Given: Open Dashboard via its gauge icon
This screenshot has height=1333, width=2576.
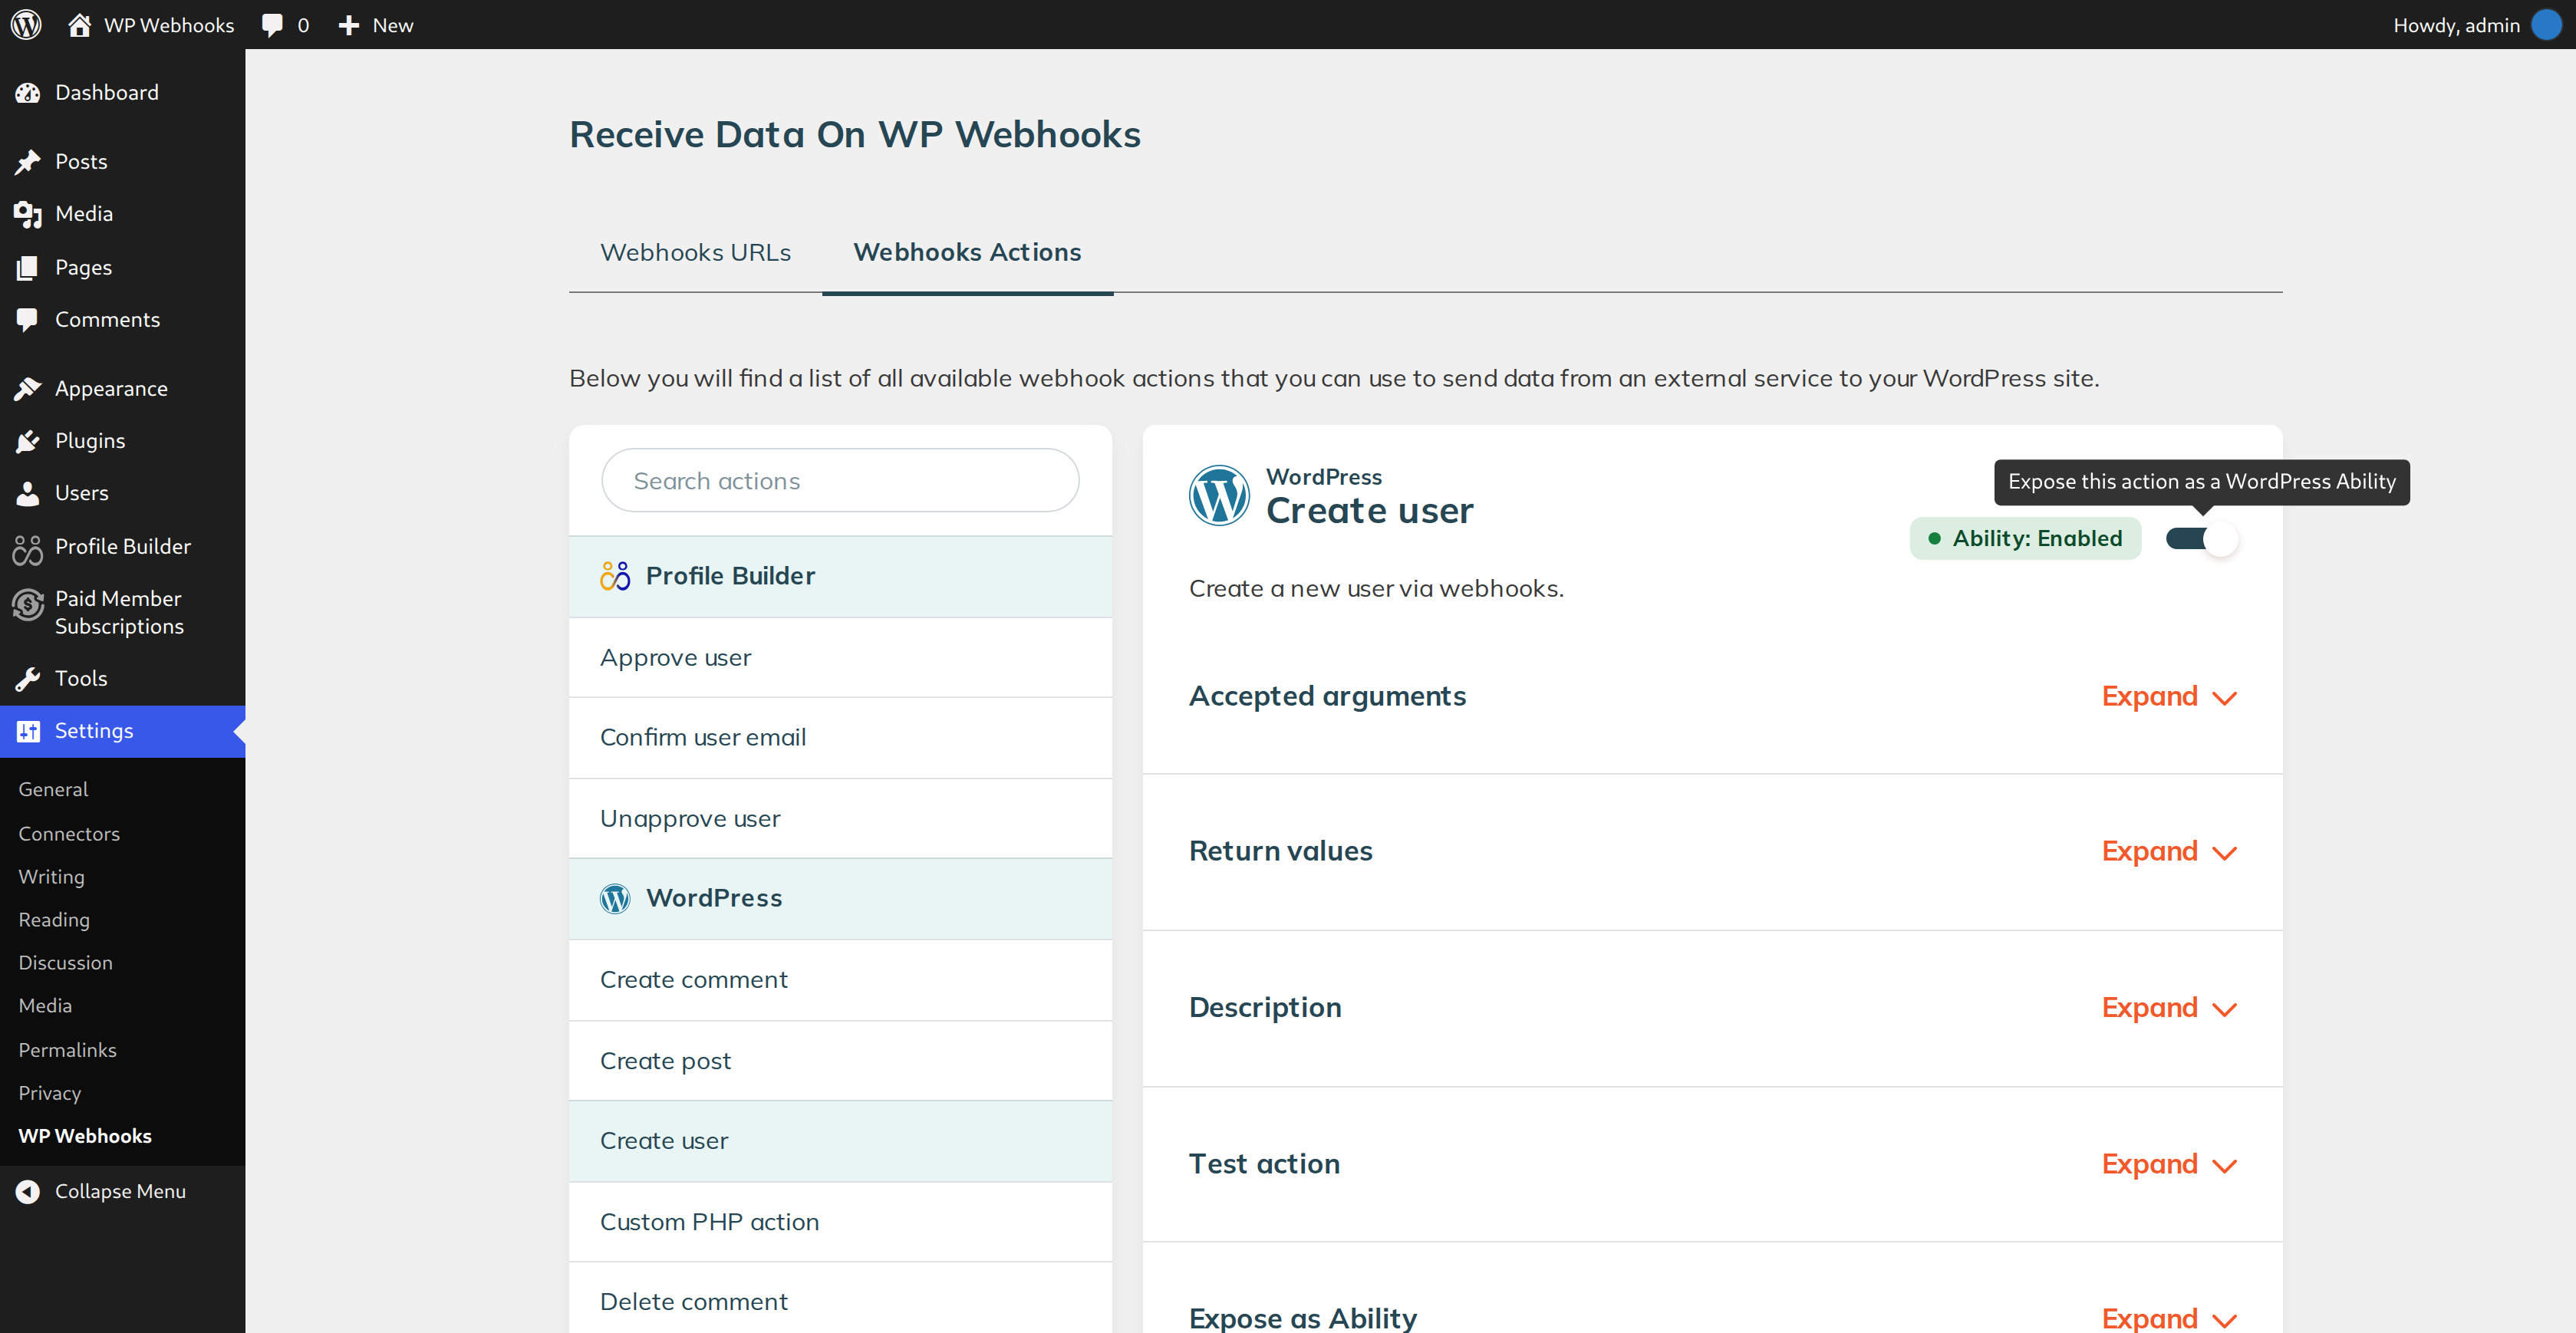Looking at the screenshot, I should point(28,93).
